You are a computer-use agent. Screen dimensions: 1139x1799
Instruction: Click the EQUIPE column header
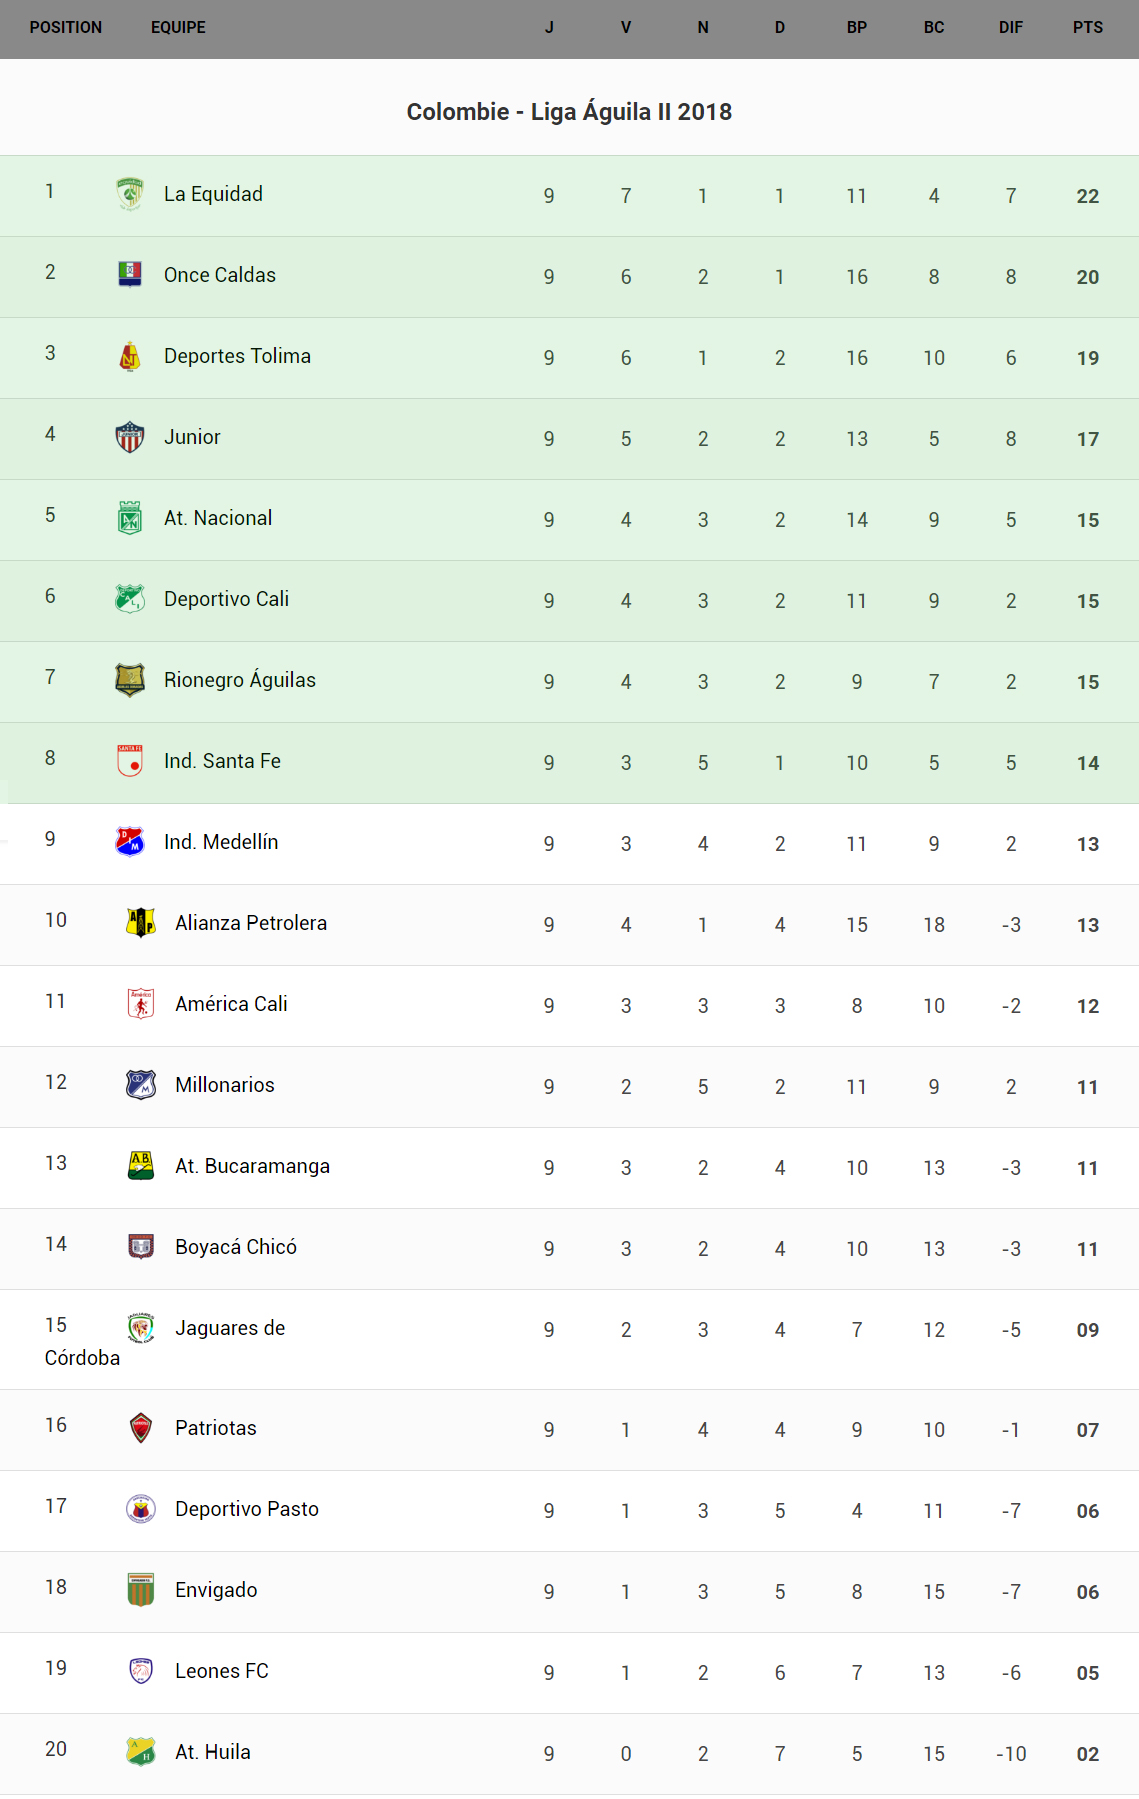[178, 28]
